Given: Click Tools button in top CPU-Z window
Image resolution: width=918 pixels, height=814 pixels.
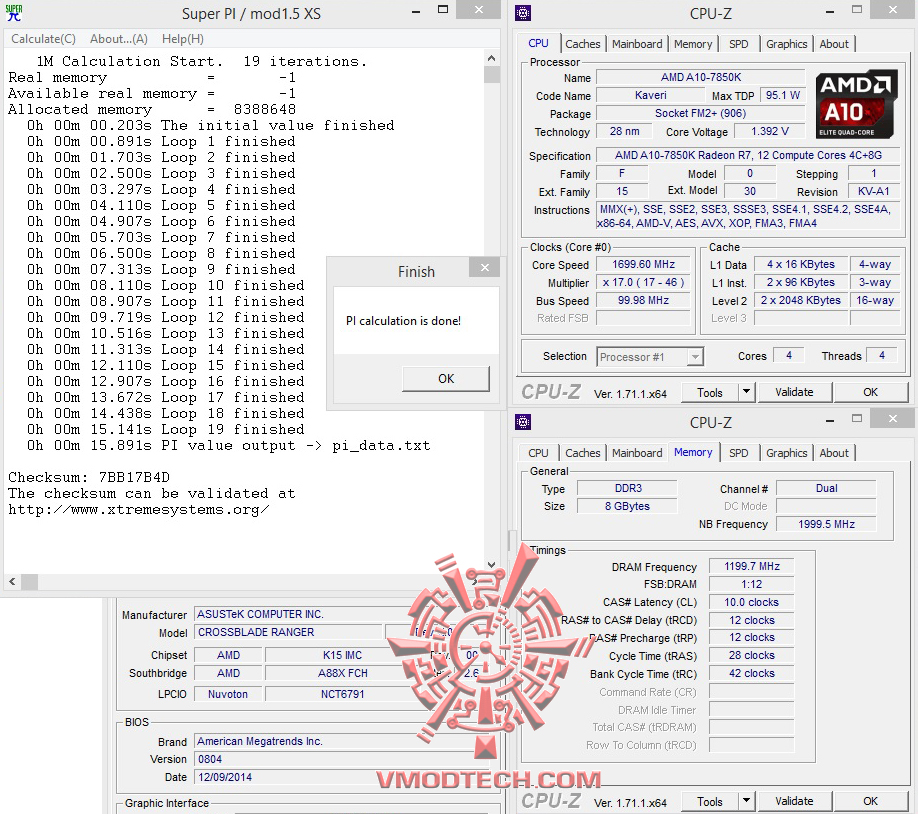Looking at the screenshot, I should (x=710, y=392).
